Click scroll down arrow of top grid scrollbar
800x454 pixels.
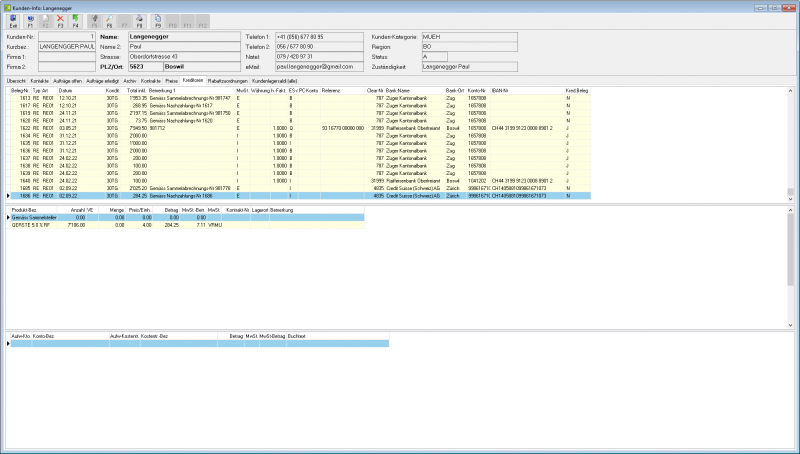pyautogui.click(x=790, y=199)
